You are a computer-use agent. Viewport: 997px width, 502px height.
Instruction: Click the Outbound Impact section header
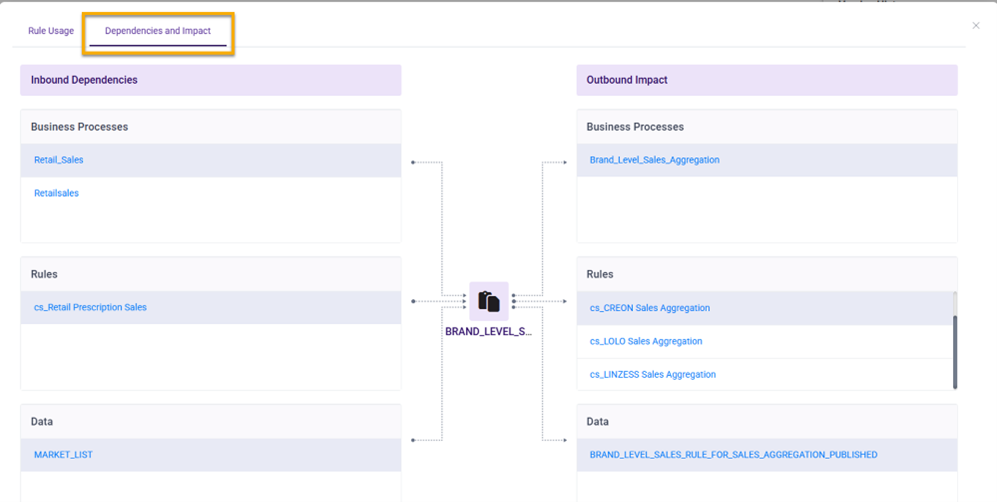627,80
